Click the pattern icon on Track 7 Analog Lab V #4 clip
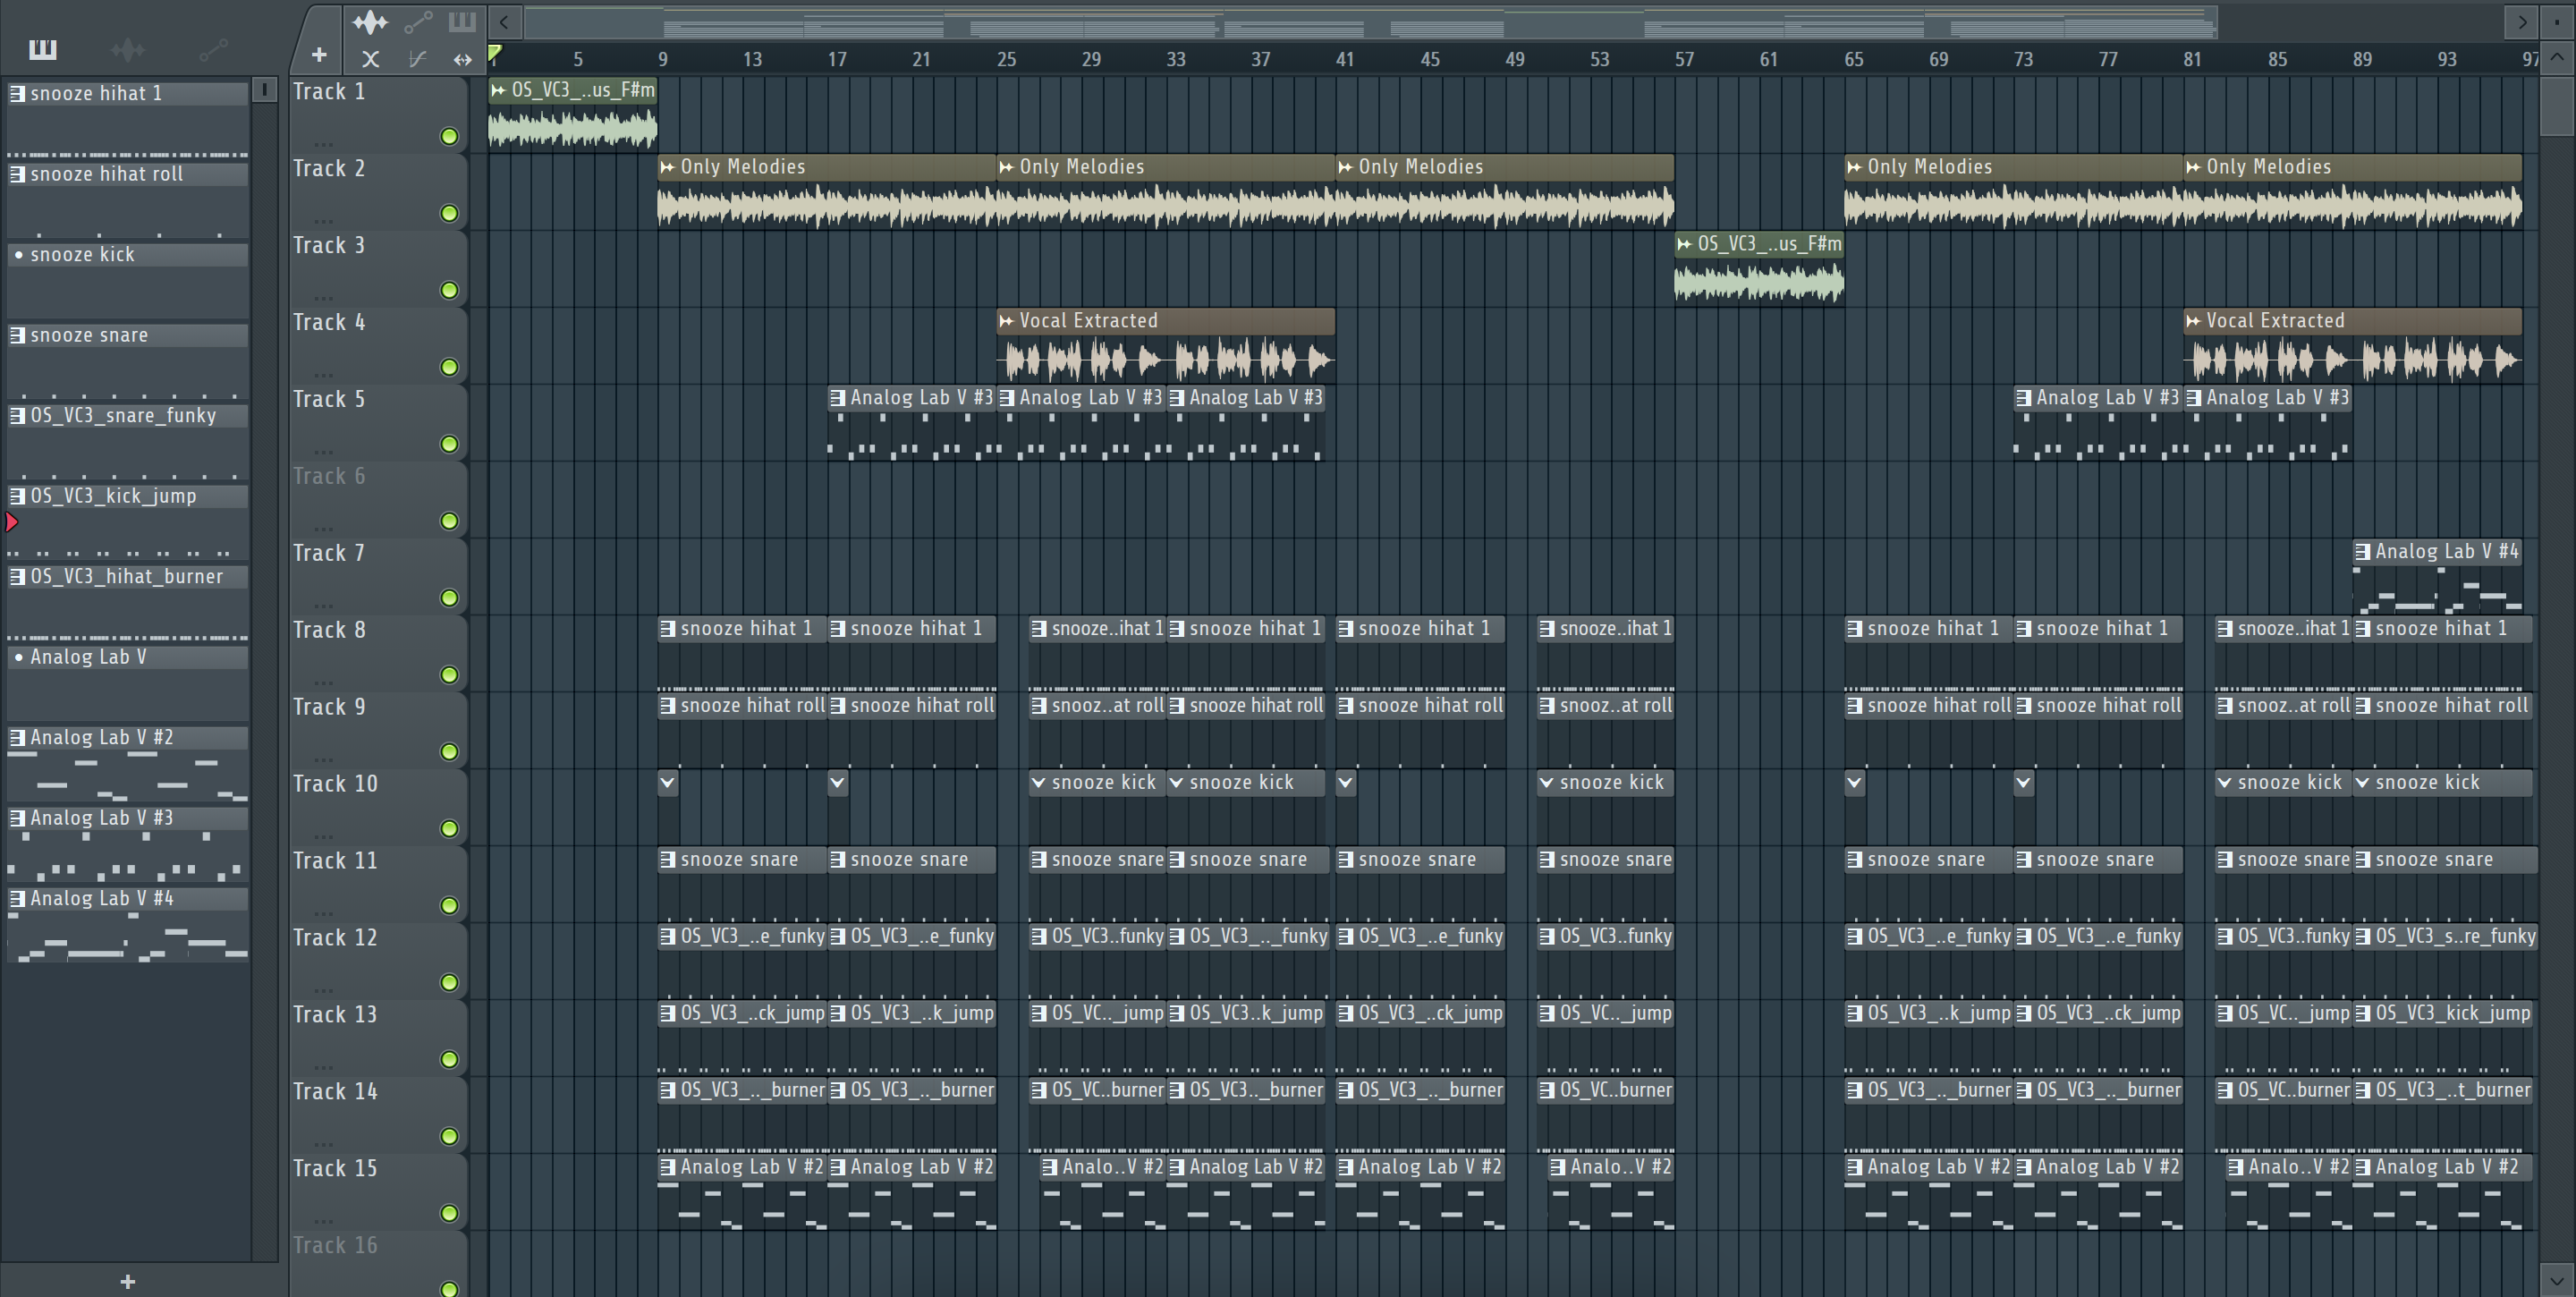 click(x=2362, y=552)
